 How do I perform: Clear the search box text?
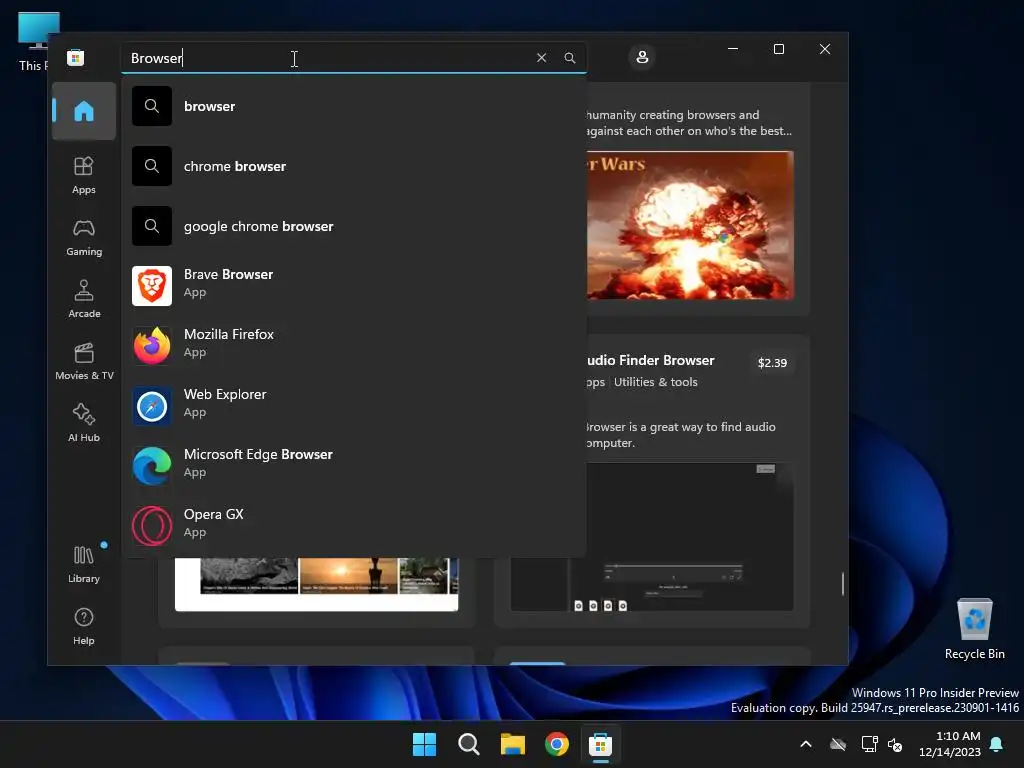tap(541, 57)
